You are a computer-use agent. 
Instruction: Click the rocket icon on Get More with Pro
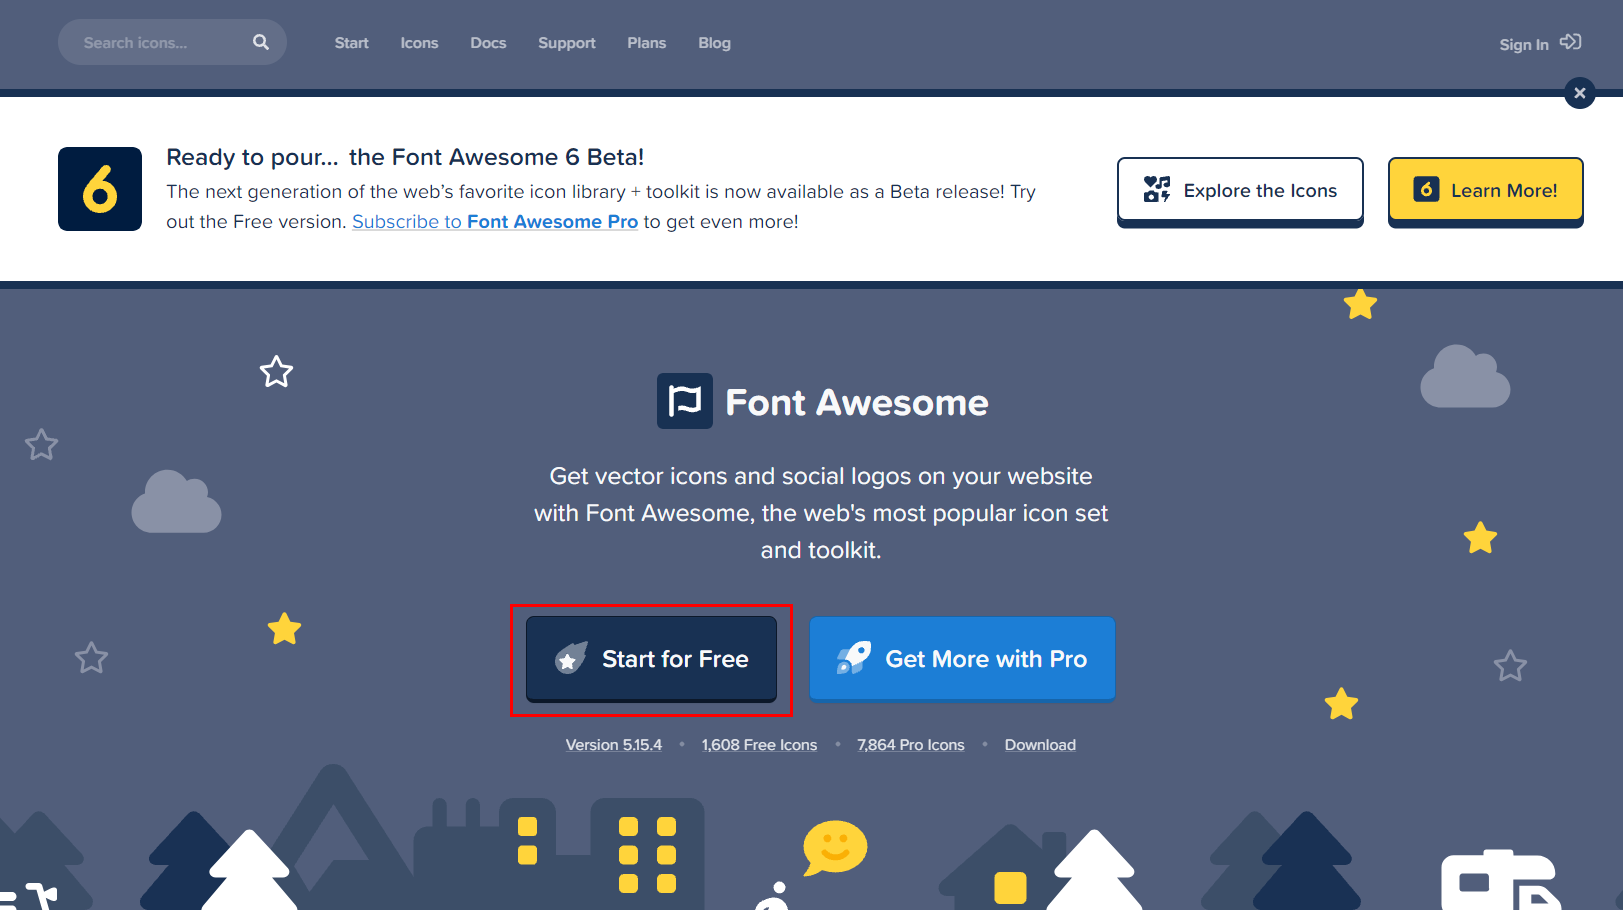pyautogui.click(x=855, y=658)
